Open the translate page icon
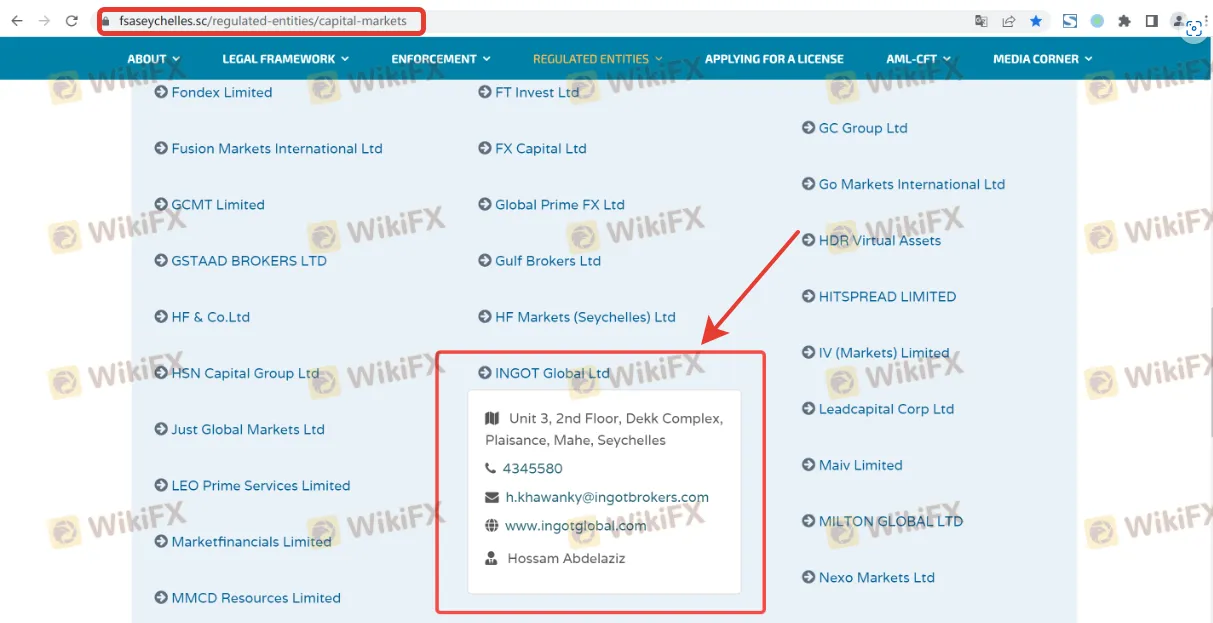Image resolution: width=1213 pixels, height=623 pixels. pos(981,21)
